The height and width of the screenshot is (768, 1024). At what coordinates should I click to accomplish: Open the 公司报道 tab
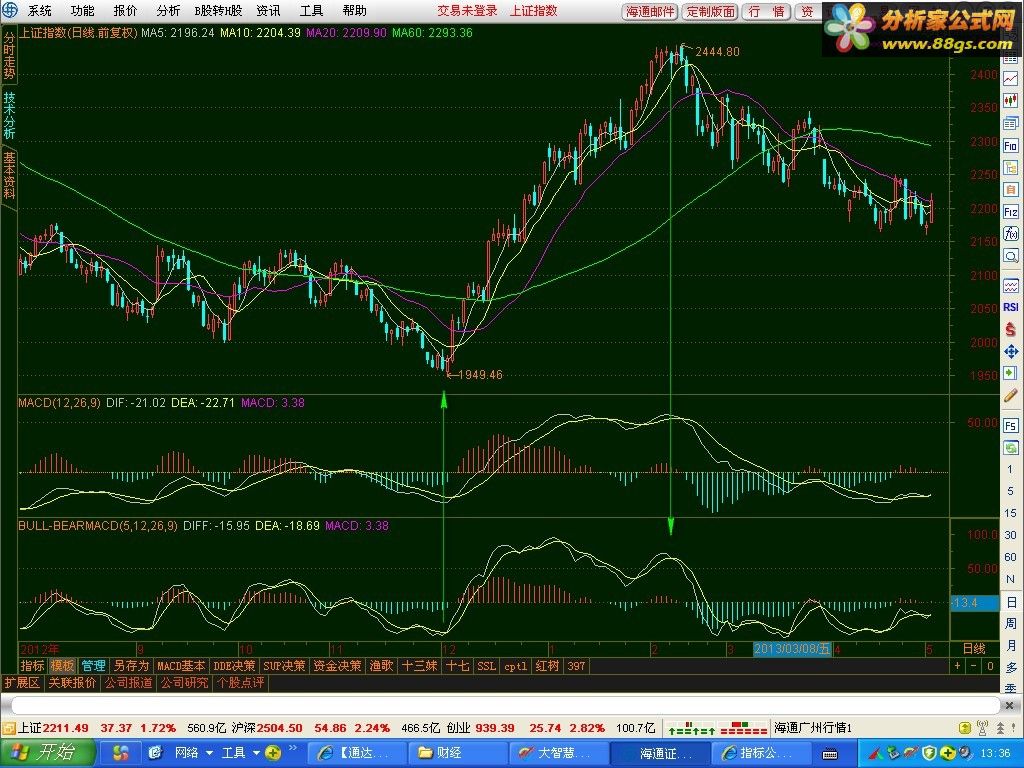click(129, 683)
